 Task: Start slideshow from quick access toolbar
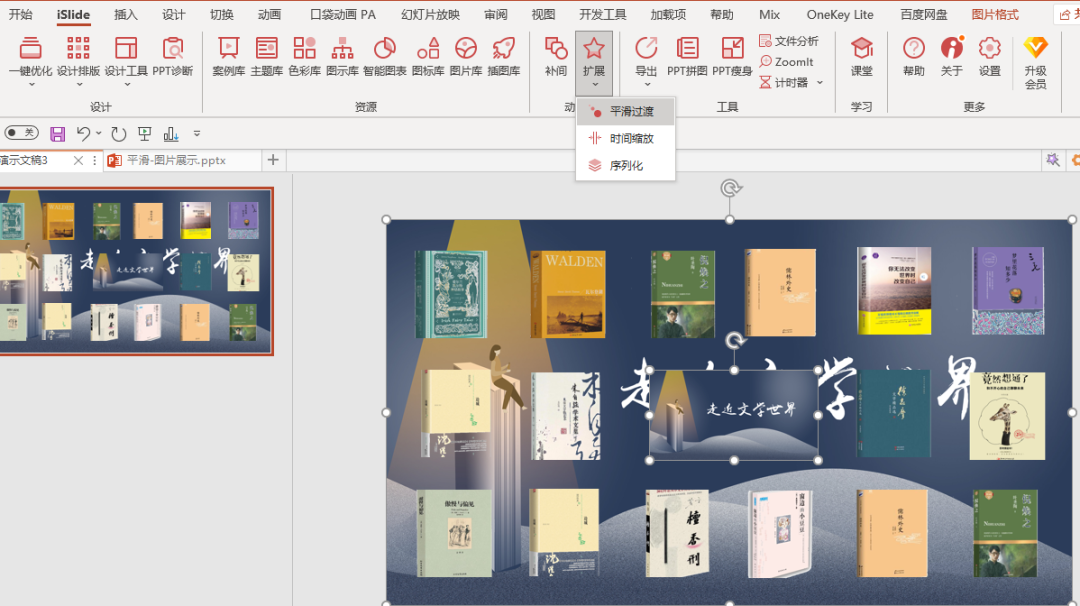(x=145, y=134)
